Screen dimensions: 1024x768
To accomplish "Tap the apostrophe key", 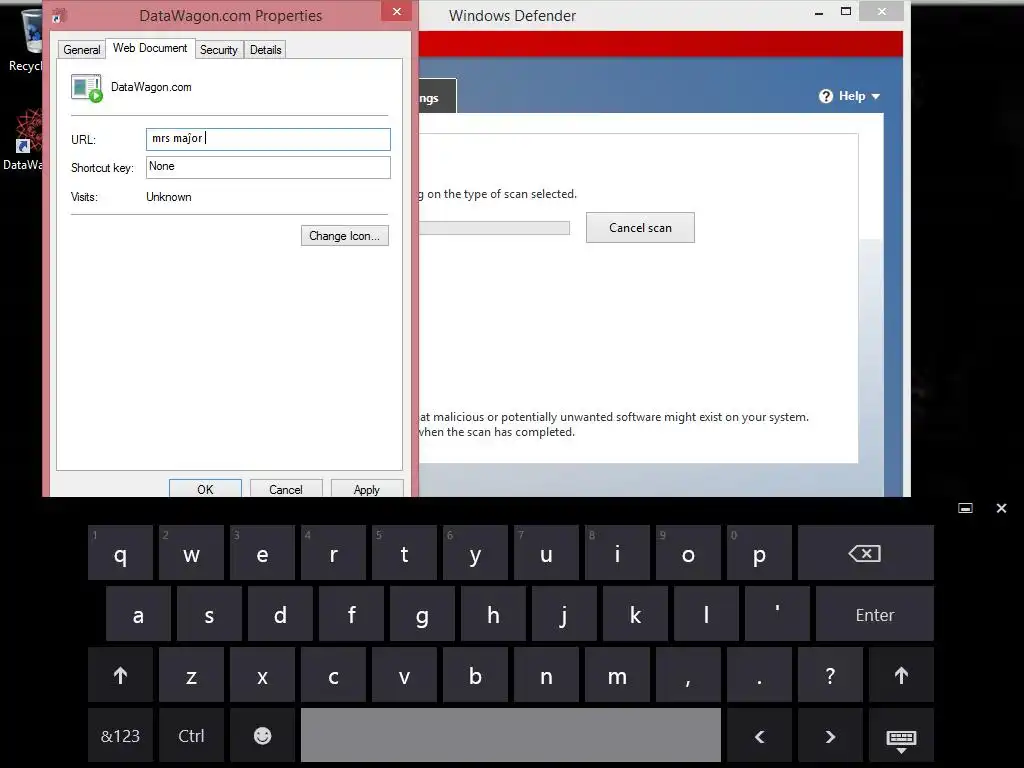I will (x=777, y=615).
